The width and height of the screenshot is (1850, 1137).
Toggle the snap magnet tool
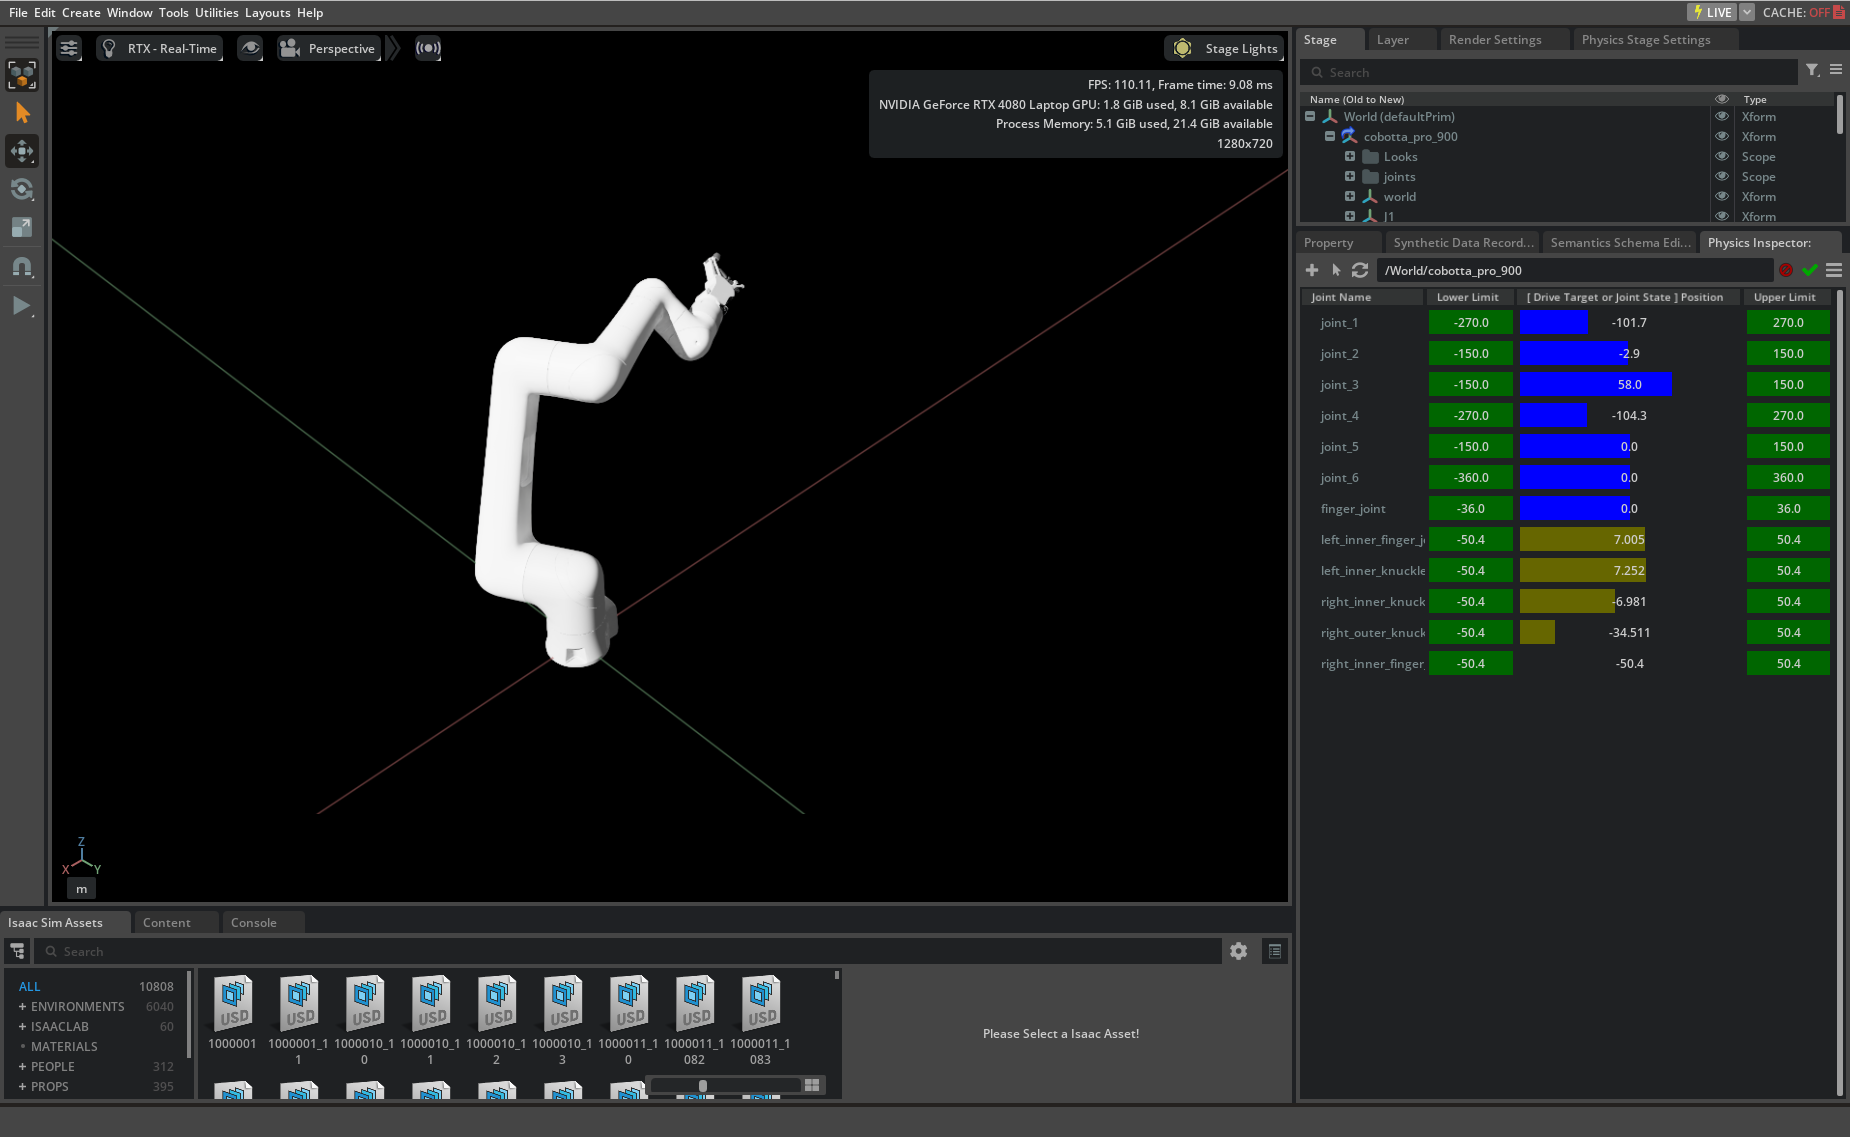tap(22, 267)
